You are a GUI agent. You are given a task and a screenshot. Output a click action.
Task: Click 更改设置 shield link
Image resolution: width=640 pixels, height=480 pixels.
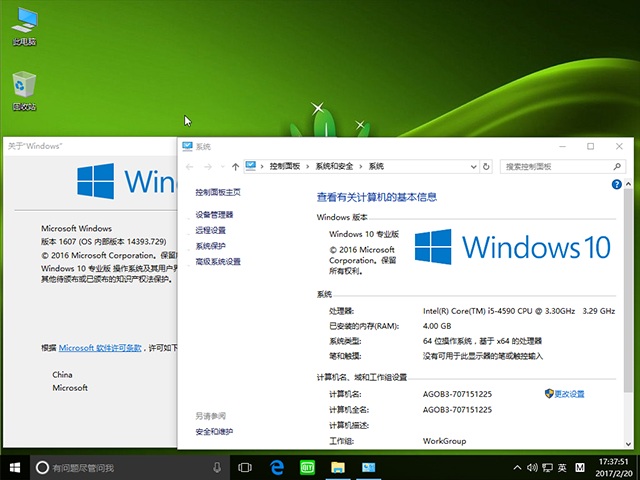tap(565, 394)
